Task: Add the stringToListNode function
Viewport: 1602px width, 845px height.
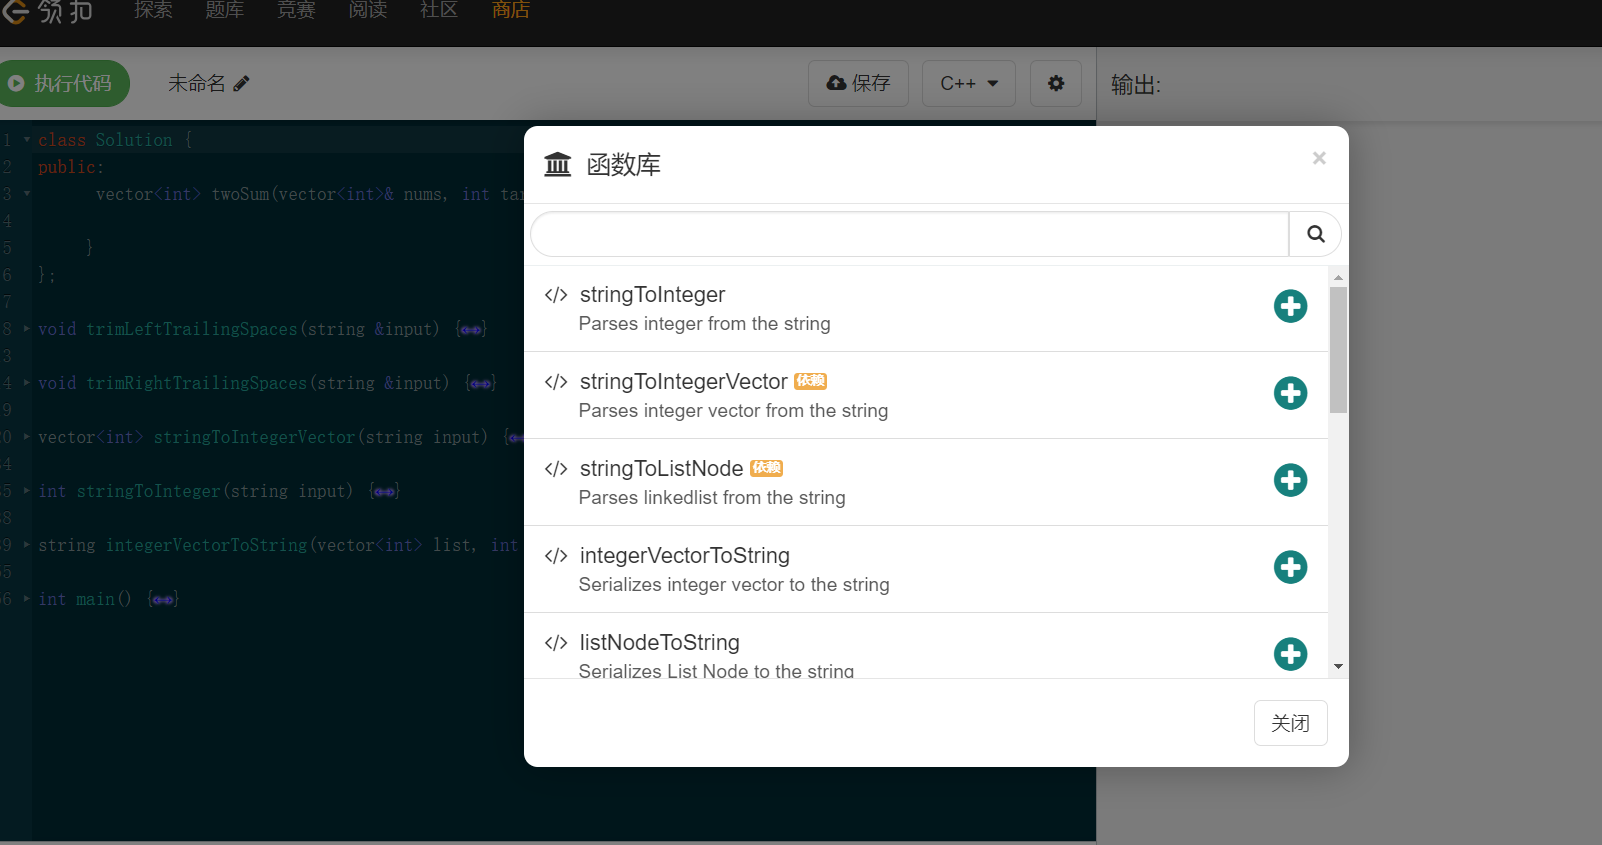Action: [1290, 480]
